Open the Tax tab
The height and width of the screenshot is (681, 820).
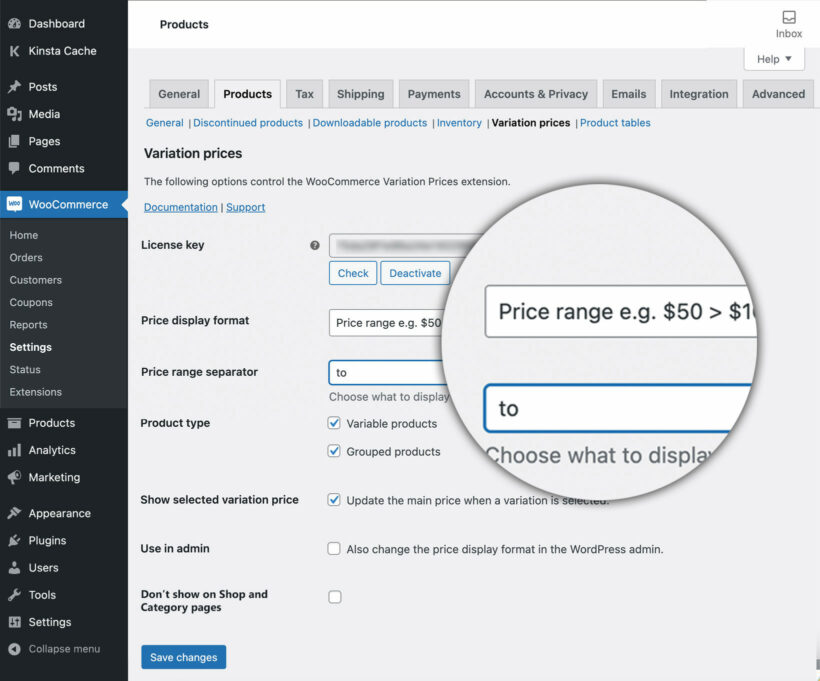pyautogui.click(x=304, y=94)
